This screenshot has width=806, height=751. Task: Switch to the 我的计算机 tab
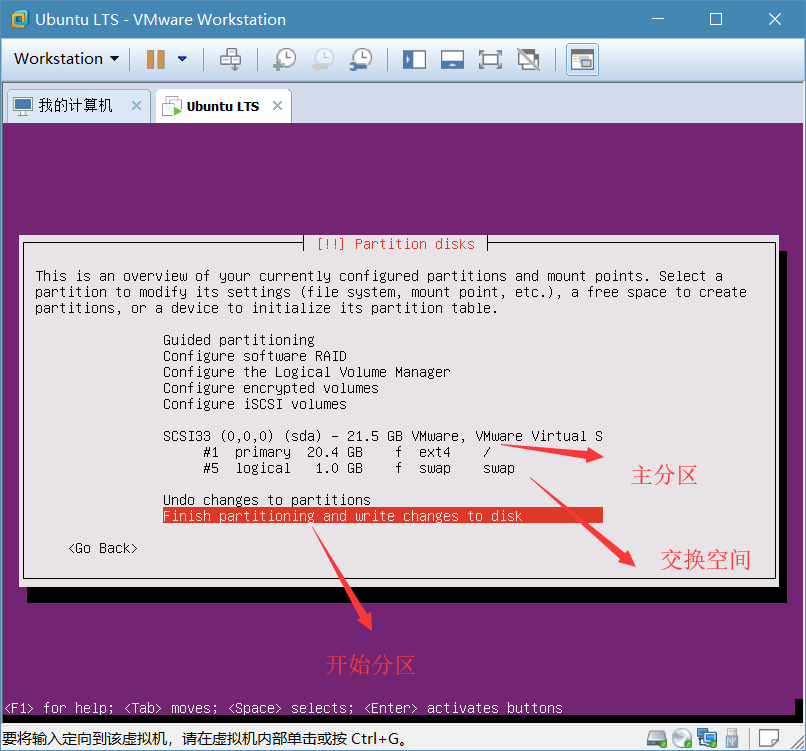coord(75,106)
